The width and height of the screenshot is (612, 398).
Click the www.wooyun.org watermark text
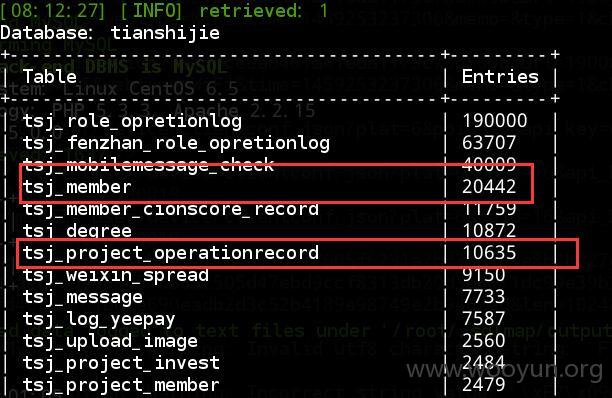(x=505, y=369)
